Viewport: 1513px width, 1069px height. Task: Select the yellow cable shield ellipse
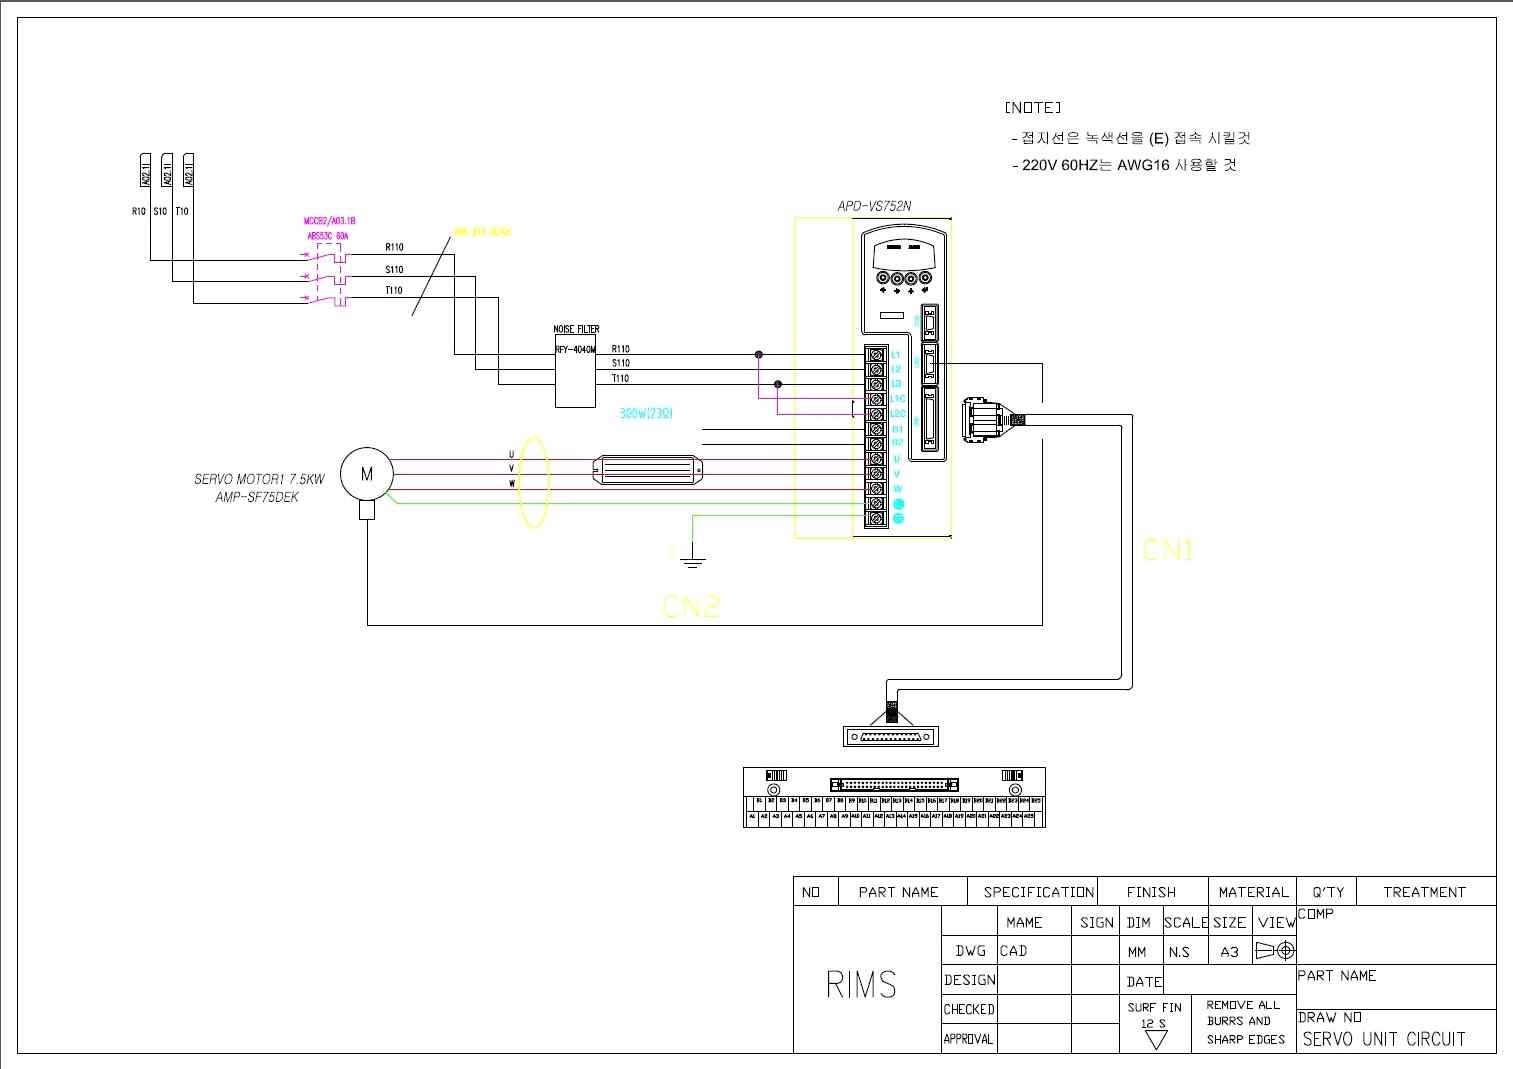pos(533,481)
